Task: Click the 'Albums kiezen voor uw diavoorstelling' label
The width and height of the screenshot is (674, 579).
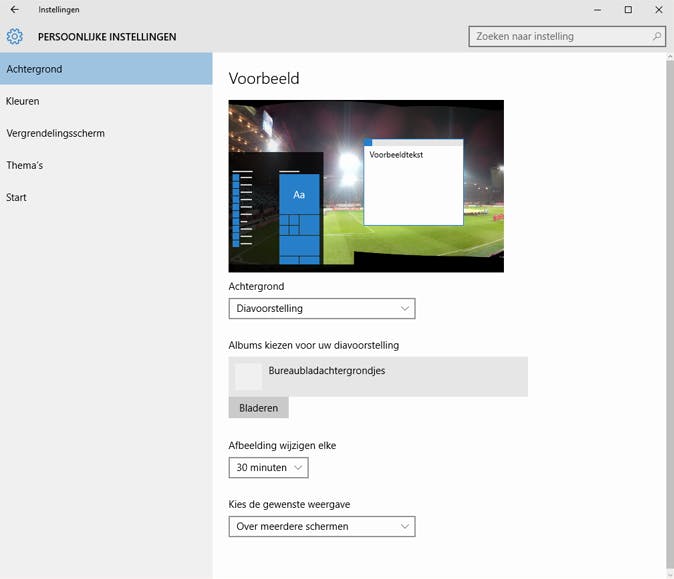Action: pos(314,345)
